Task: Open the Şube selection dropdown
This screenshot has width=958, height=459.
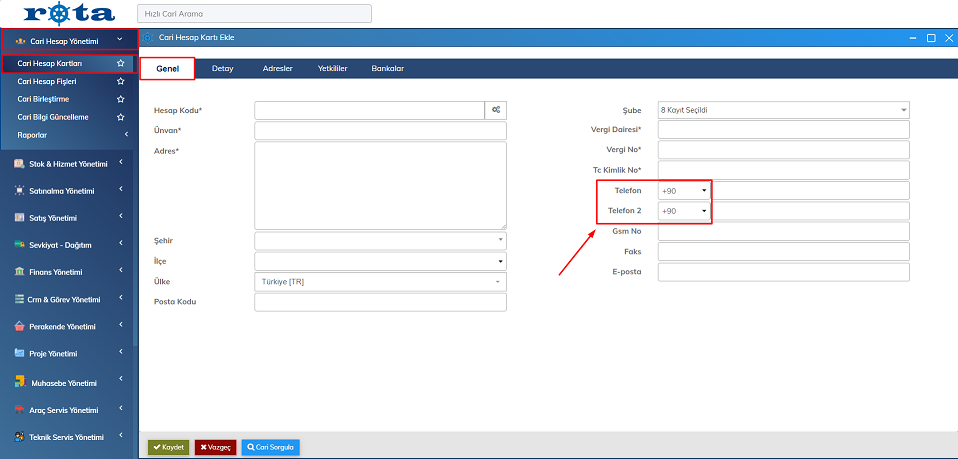Action: (783, 110)
